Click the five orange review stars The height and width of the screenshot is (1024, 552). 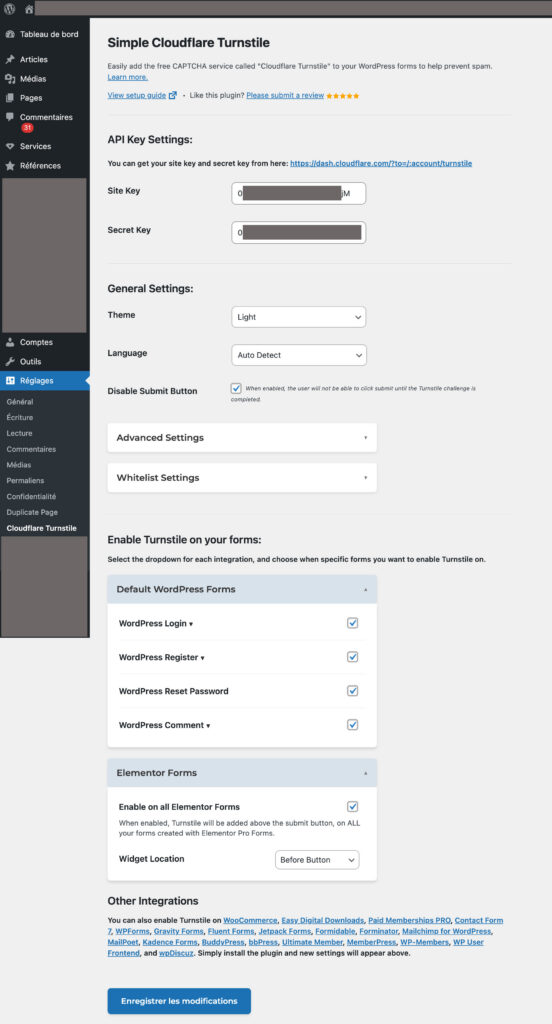(343, 96)
